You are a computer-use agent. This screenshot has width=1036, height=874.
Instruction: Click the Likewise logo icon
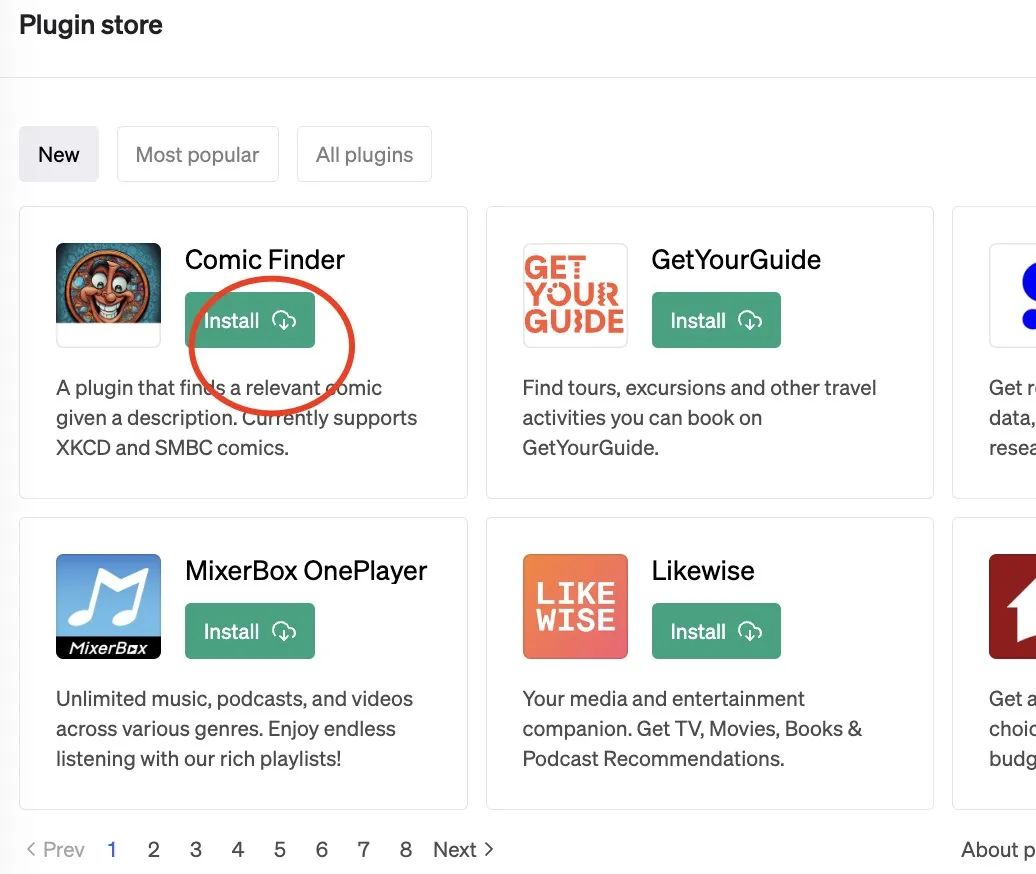tap(575, 606)
